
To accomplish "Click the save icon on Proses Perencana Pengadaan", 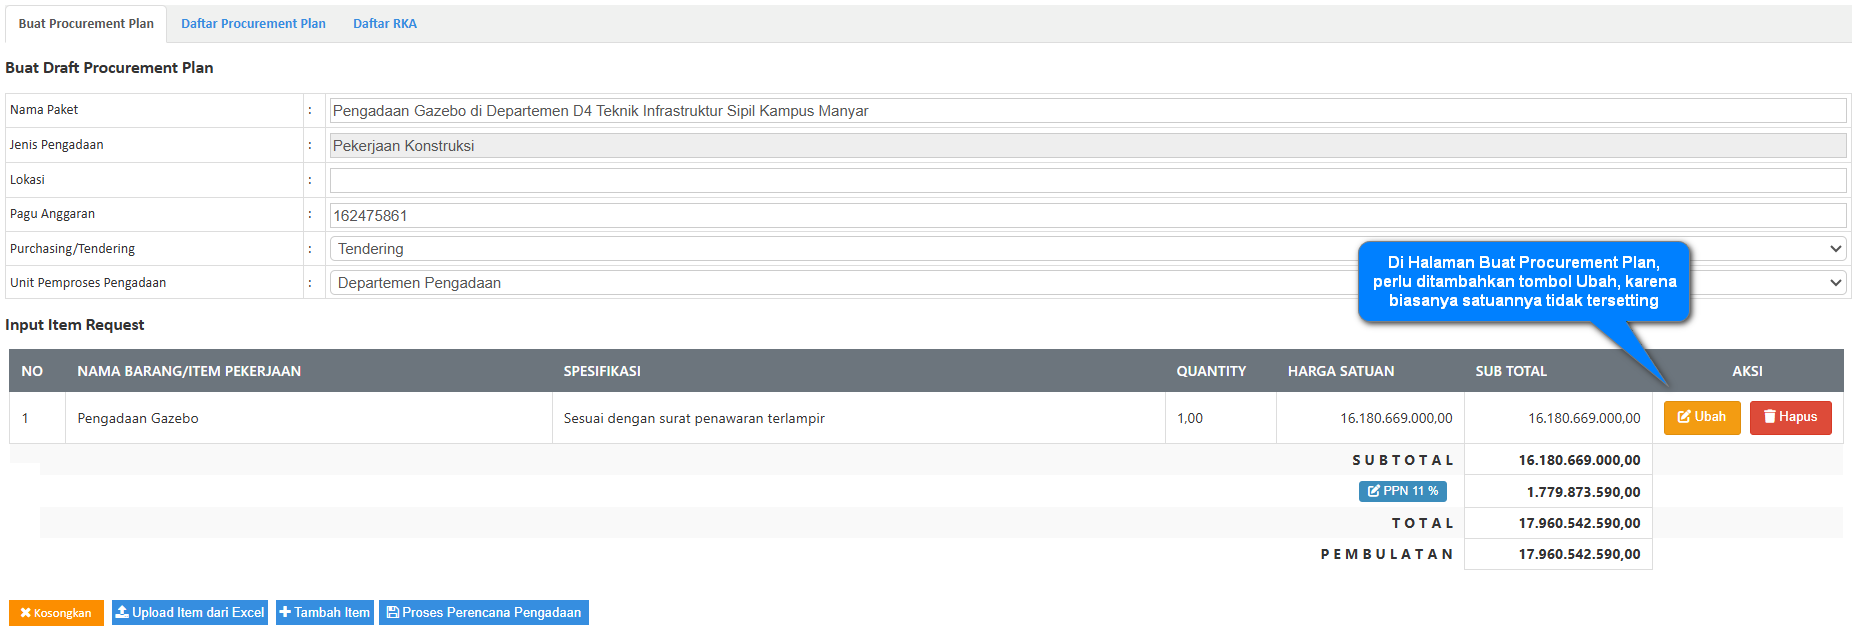I will tap(392, 612).
